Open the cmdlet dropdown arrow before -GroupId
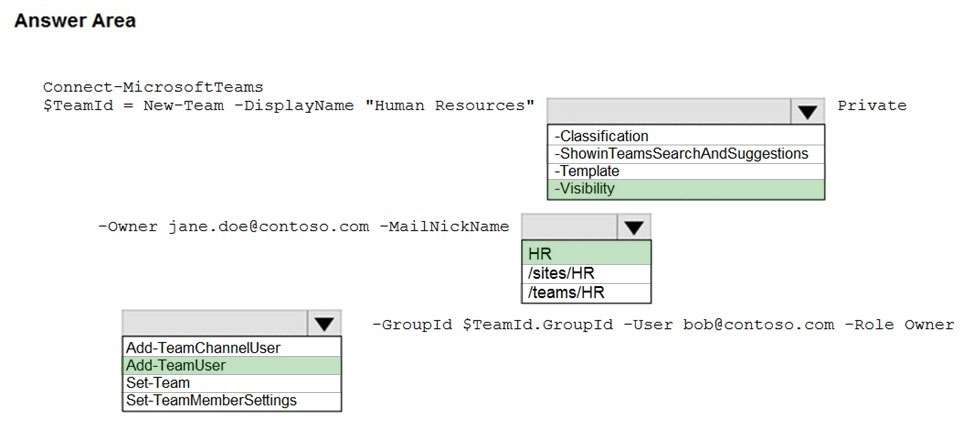The width and height of the screenshot is (974, 431). pos(324,323)
